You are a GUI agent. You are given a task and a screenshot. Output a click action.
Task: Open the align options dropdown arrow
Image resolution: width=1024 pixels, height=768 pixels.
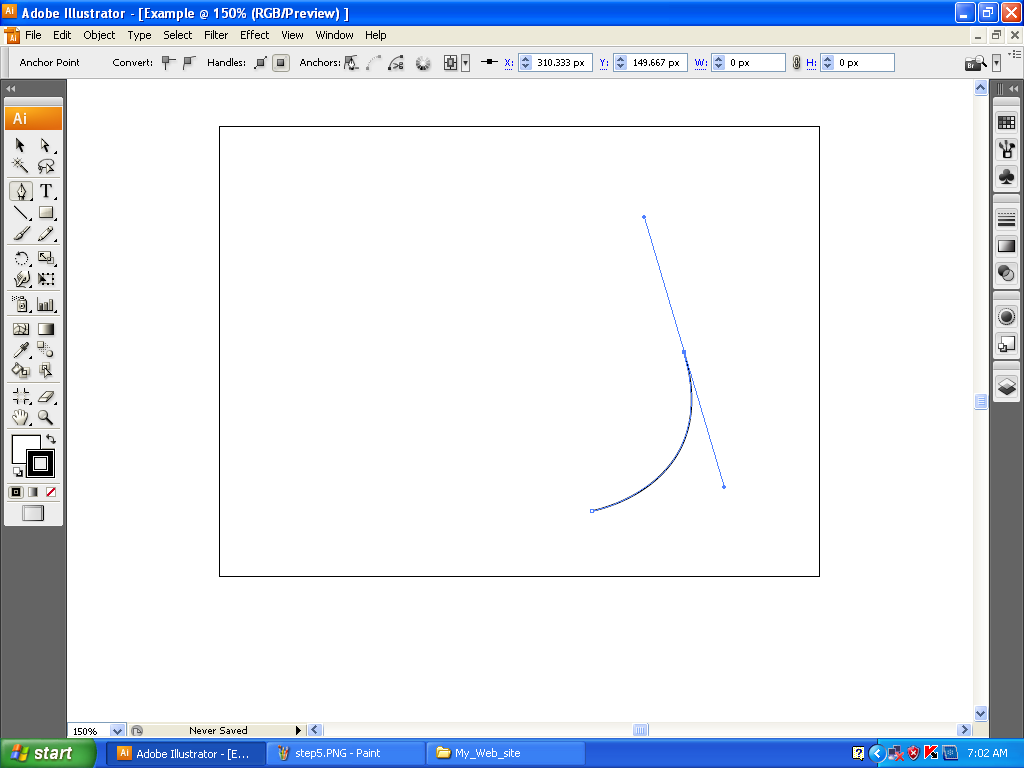[466, 63]
